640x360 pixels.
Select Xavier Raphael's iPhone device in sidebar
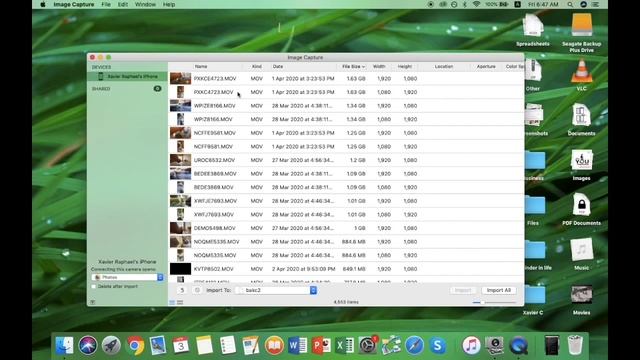pos(127,76)
